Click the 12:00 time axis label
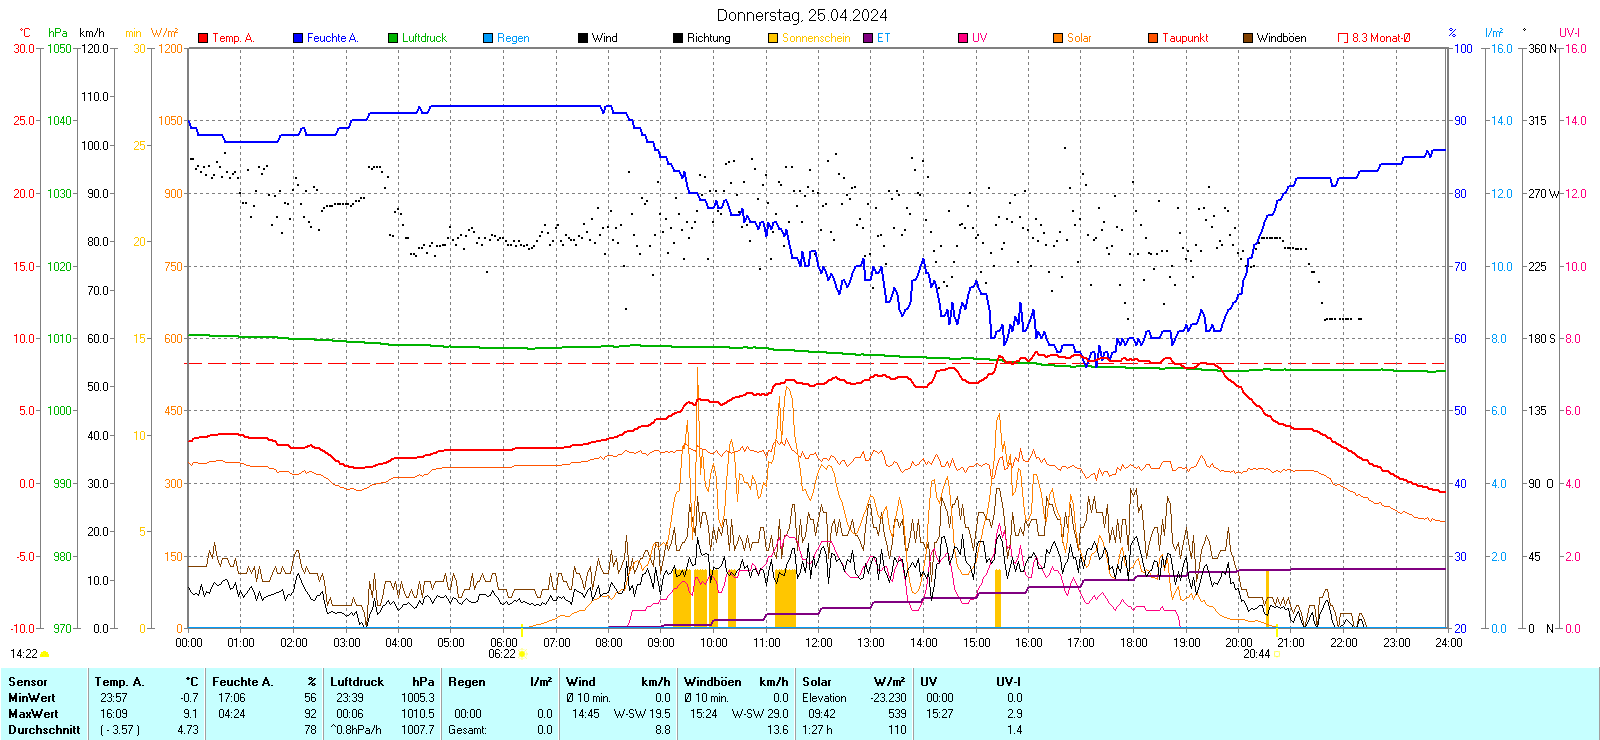Image resolution: width=1600 pixels, height=740 pixels. (818, 643)
